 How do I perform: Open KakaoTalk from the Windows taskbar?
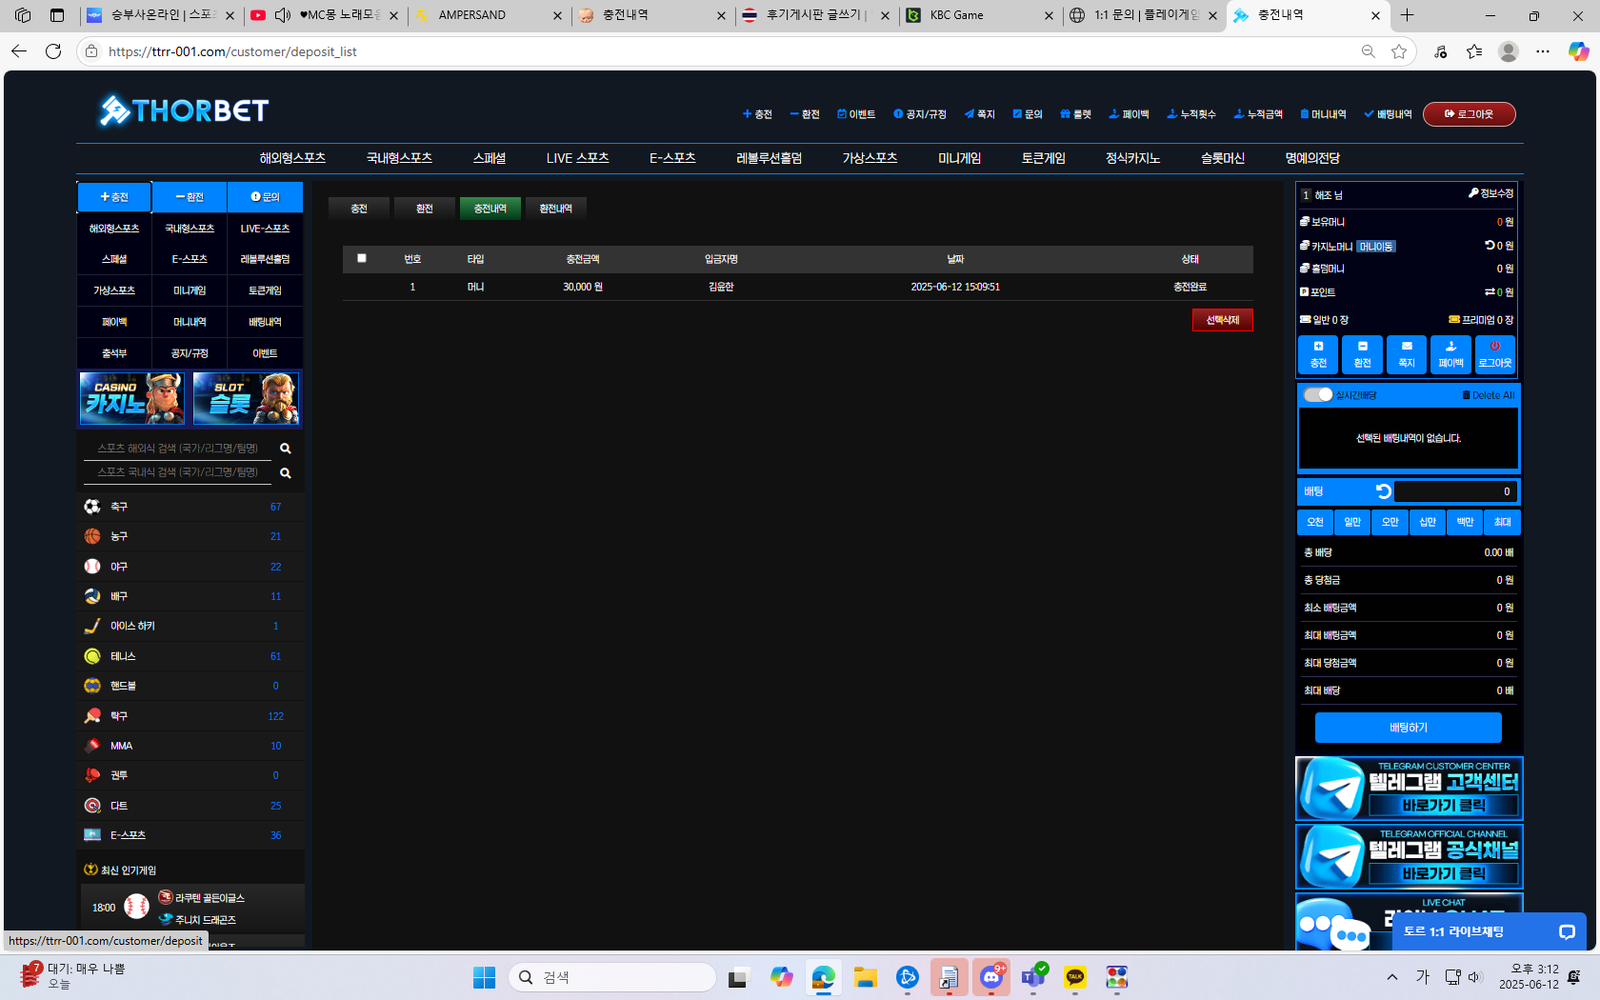1075,977
